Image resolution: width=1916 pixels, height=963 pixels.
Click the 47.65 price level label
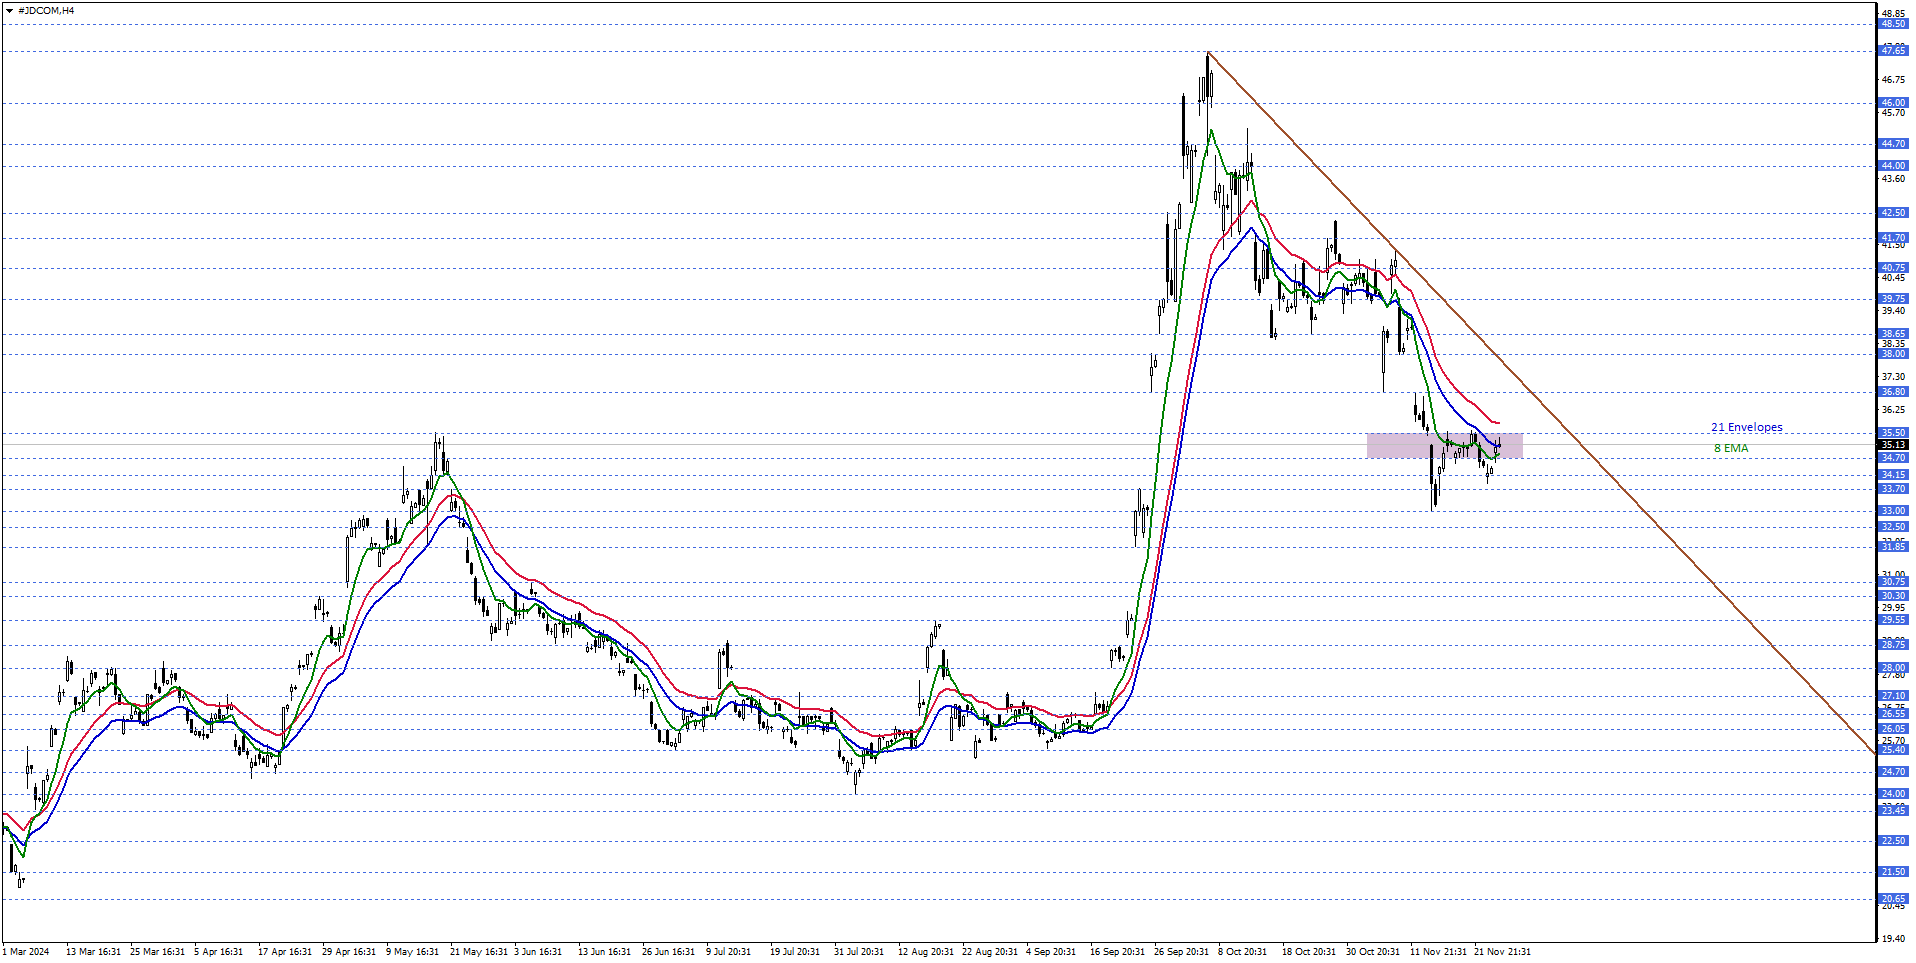point(1893,51)
